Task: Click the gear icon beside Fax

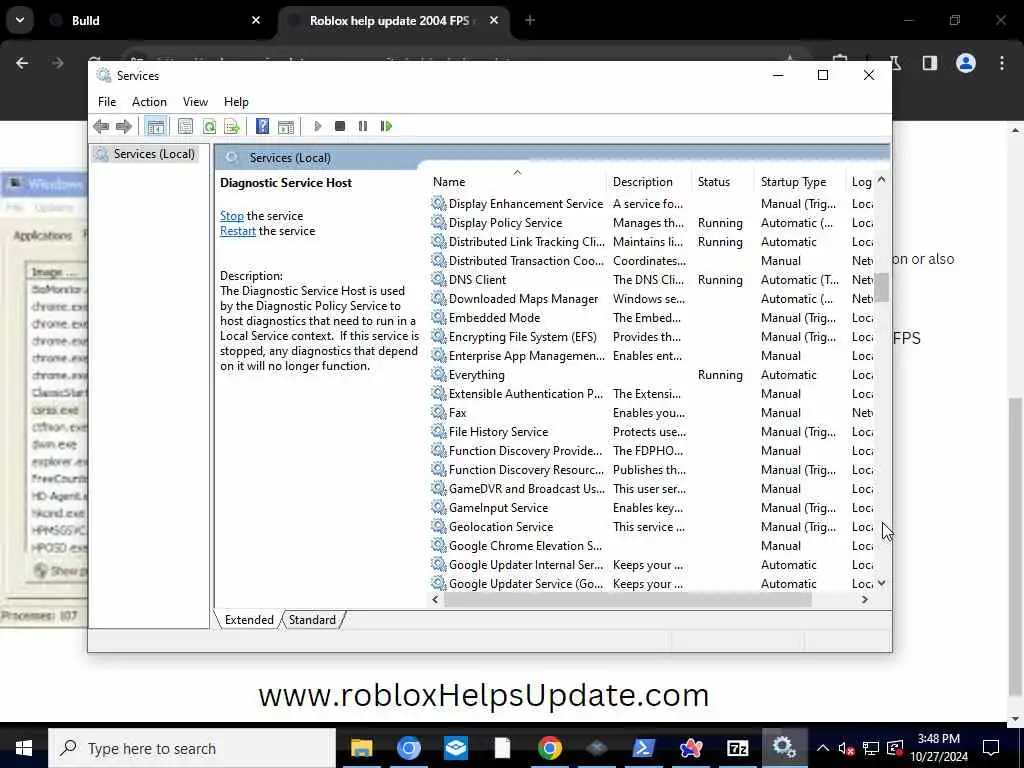Action: pyautogui.click(x=439, y=413)
